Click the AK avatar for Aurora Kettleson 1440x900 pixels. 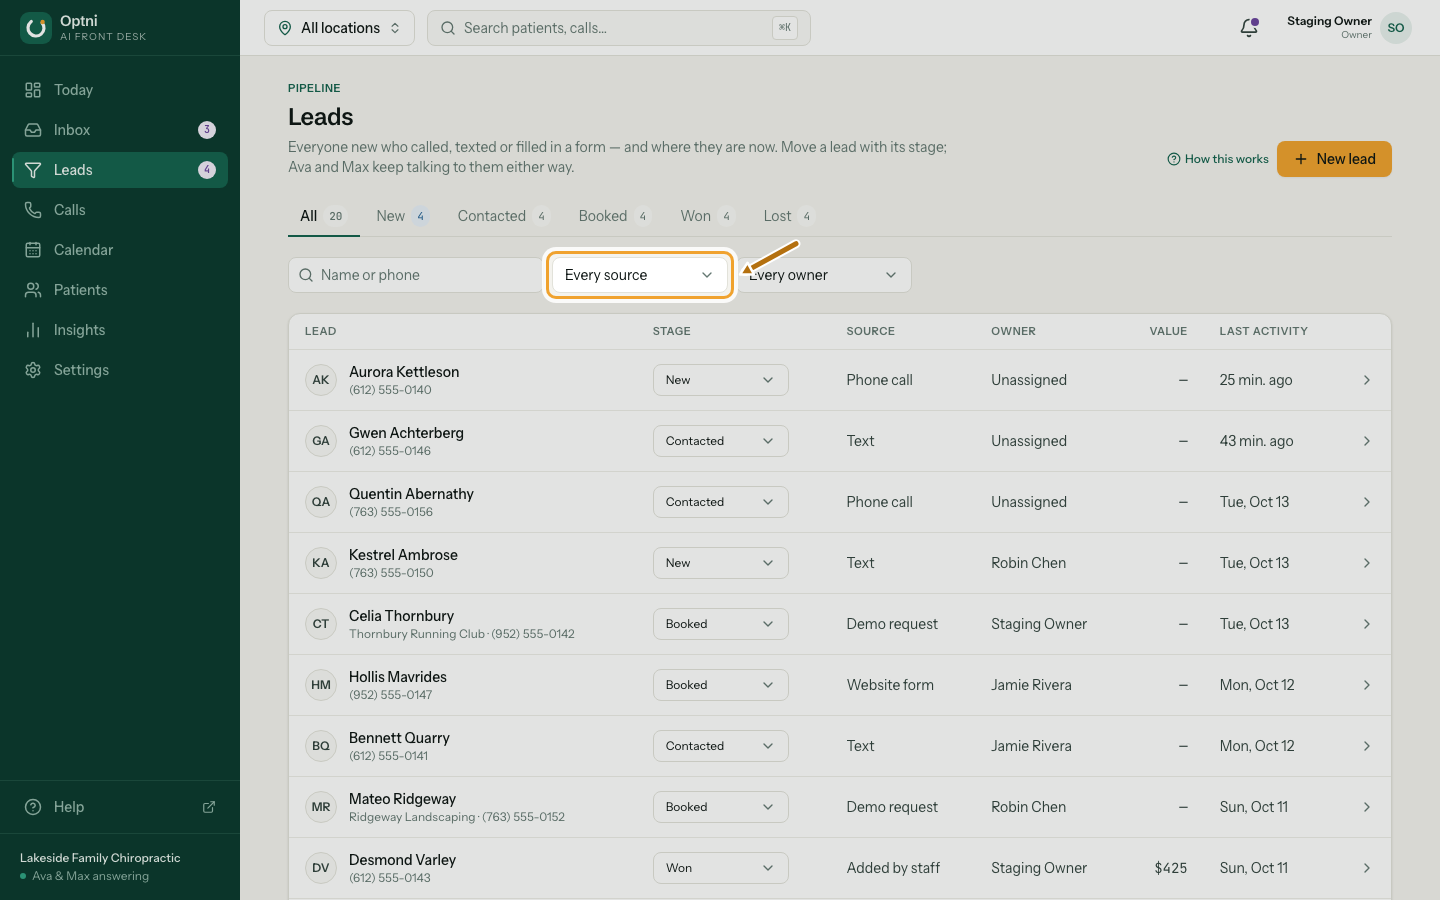click(x=321, y=380)
